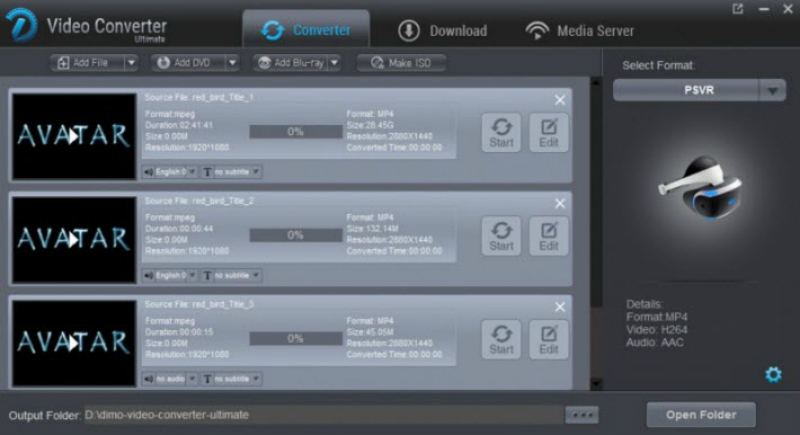Click the Output Folder path field
The image size is (800, 435).
(324, 415)
